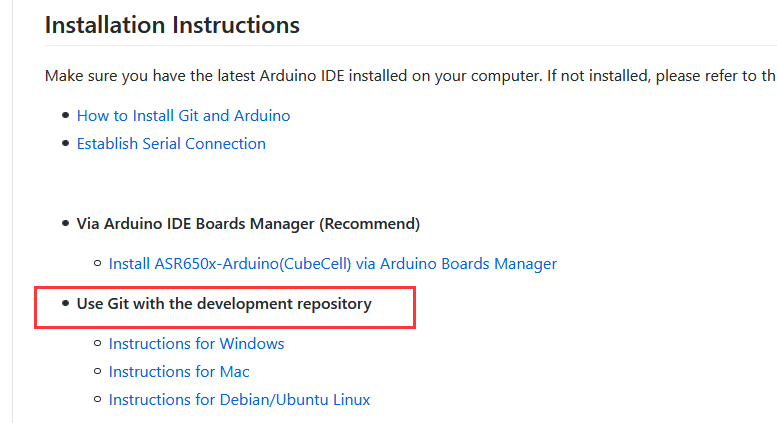Click hollow bullet beside Instructions for Mac
The image size is (777, 423).
click(98, 371)
